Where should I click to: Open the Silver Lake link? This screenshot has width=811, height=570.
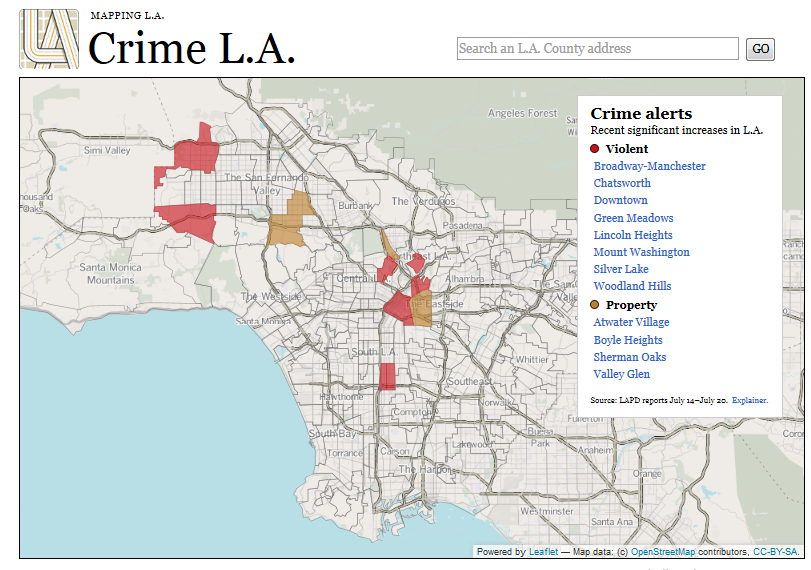[621, 269]
